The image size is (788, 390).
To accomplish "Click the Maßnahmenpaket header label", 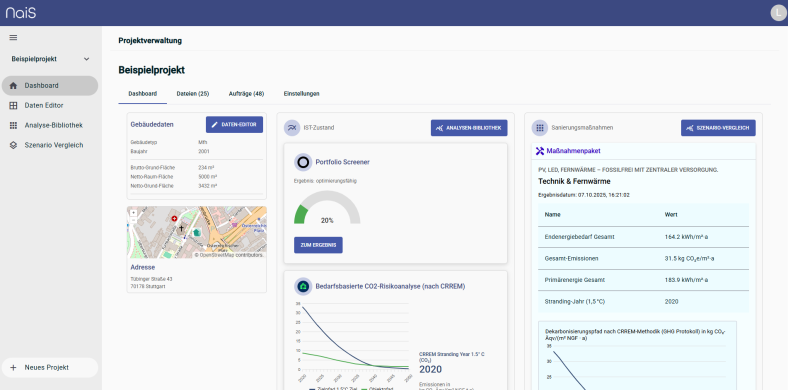I will tap(573, 151).
